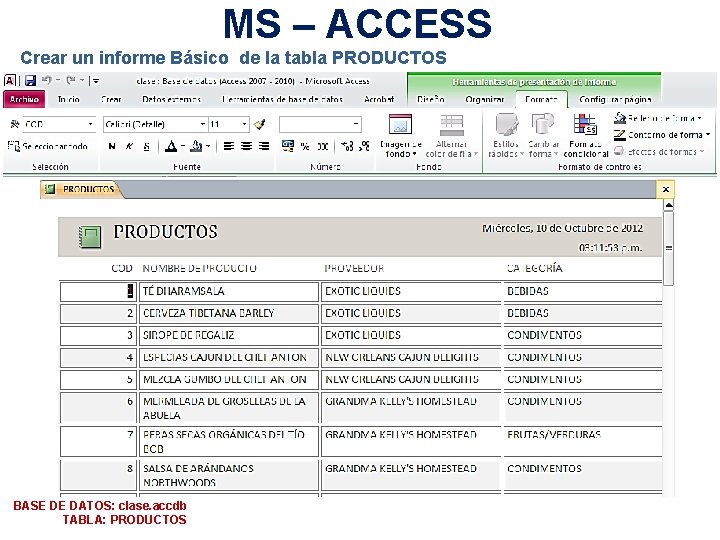This screenshot has height=540, width=720.
Task: Open the Datos externos tab
Action: point(171,99)
